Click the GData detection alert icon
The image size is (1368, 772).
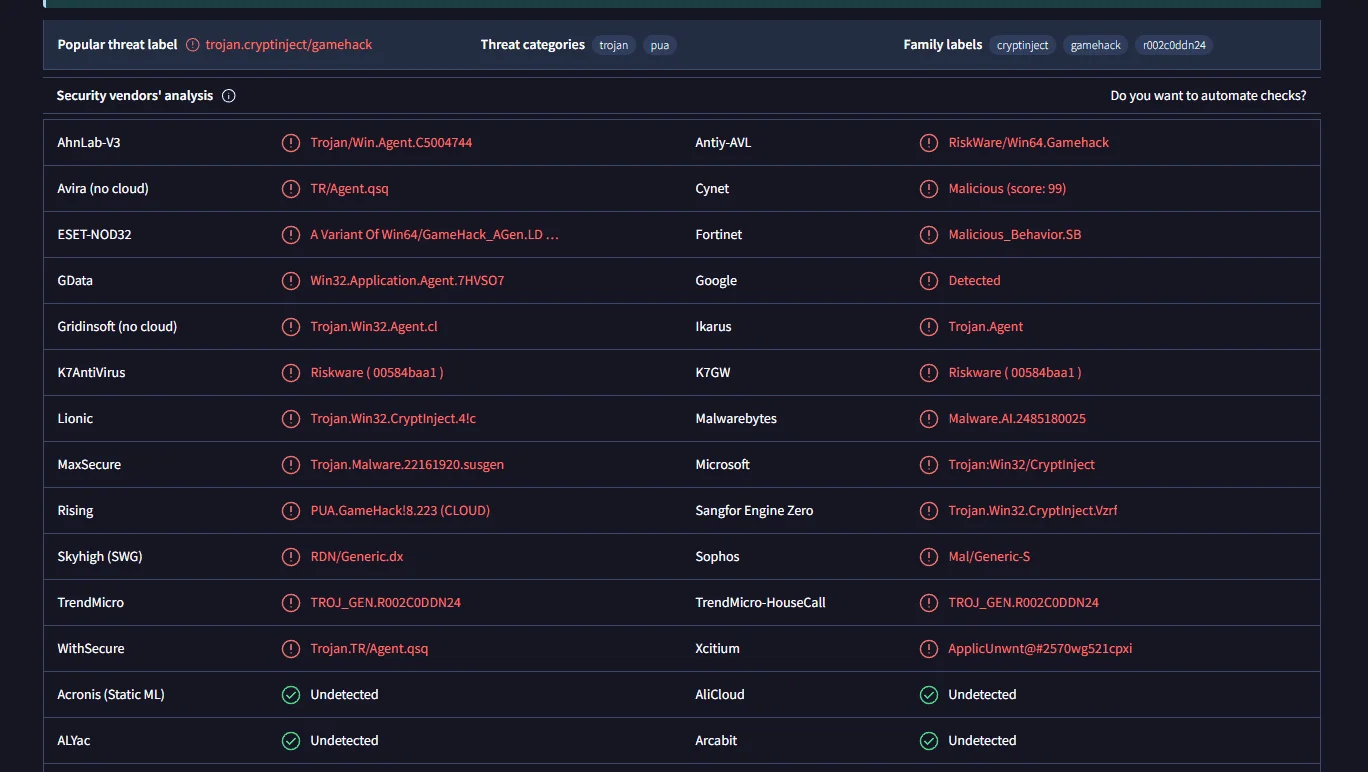click(x=291, y=281)
